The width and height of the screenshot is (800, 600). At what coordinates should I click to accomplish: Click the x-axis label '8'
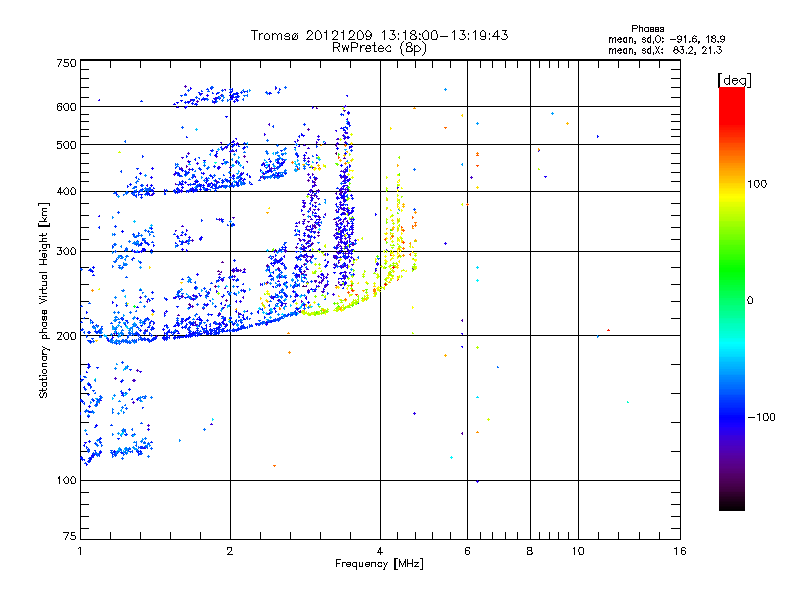coord(530,551)
